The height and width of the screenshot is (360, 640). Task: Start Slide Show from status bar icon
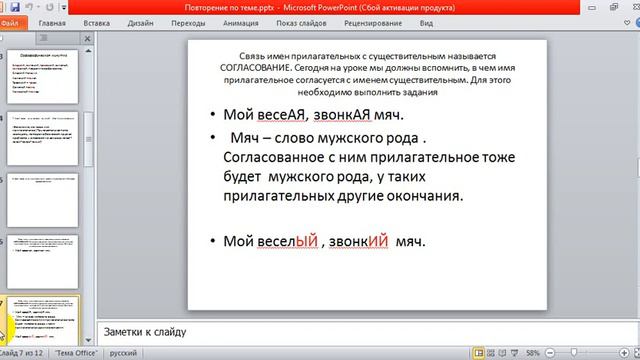point(514,353)
